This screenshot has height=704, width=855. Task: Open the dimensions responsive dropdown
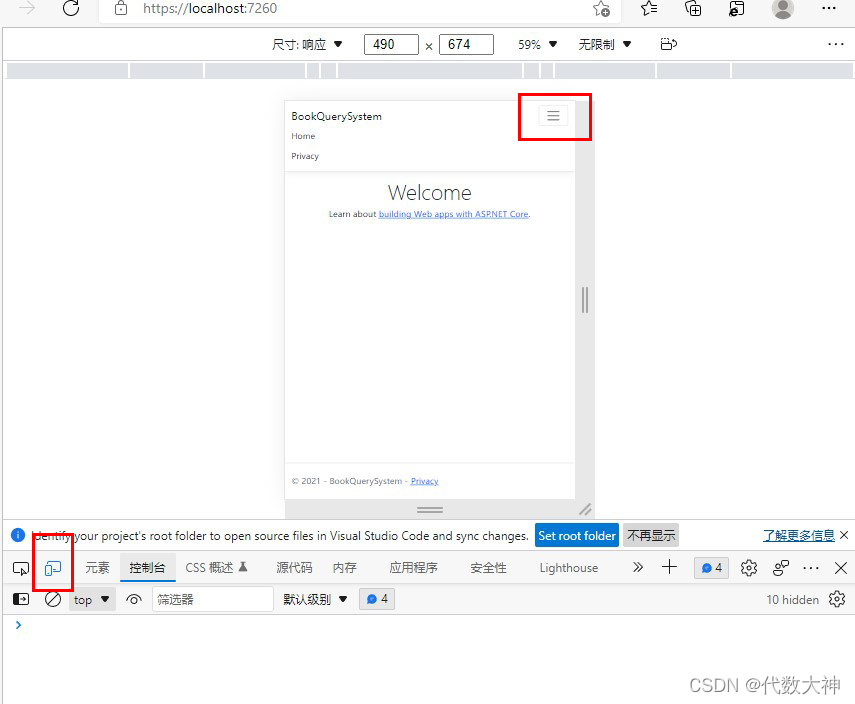[307, 44]
